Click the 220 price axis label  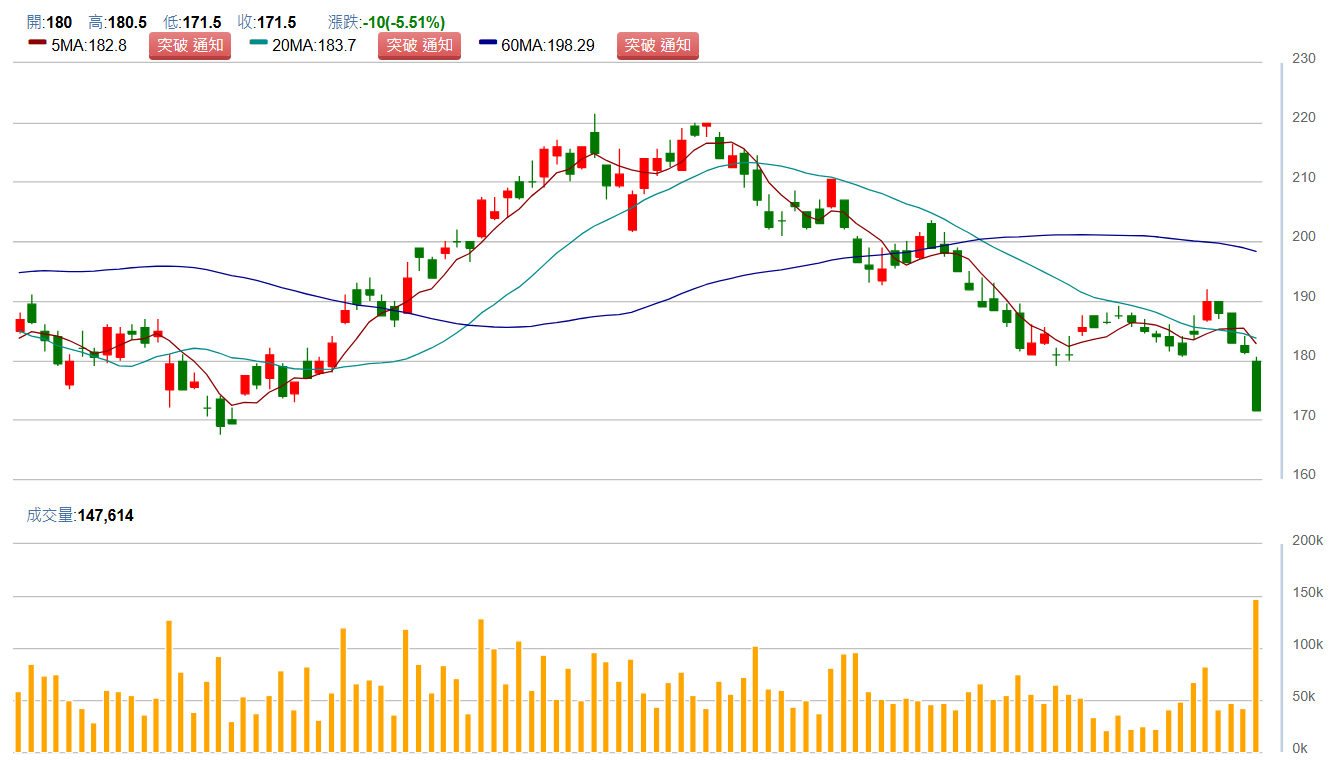coord(1304,118)
